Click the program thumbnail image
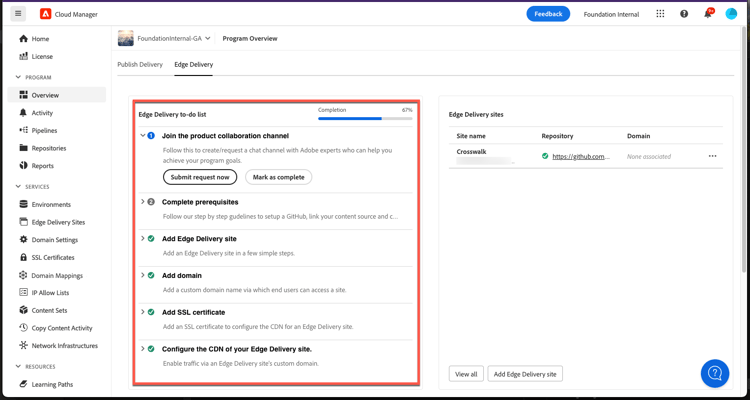 click(x=126, y=38)
